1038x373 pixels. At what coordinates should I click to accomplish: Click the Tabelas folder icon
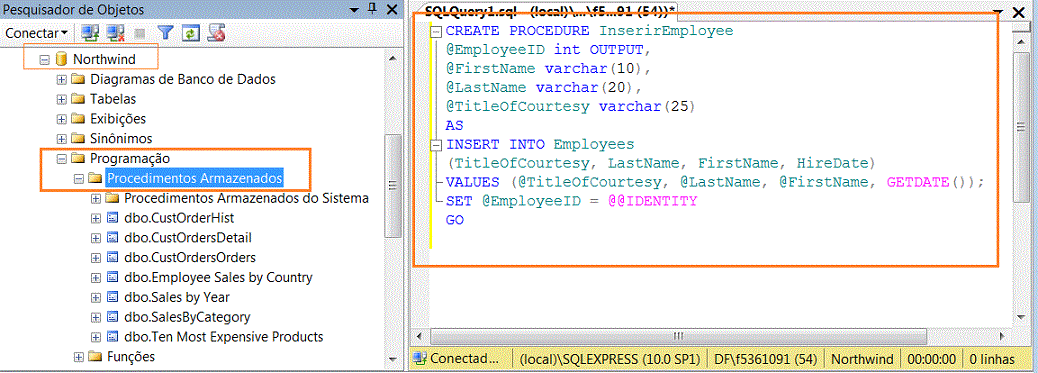click(x=79, y=99)
